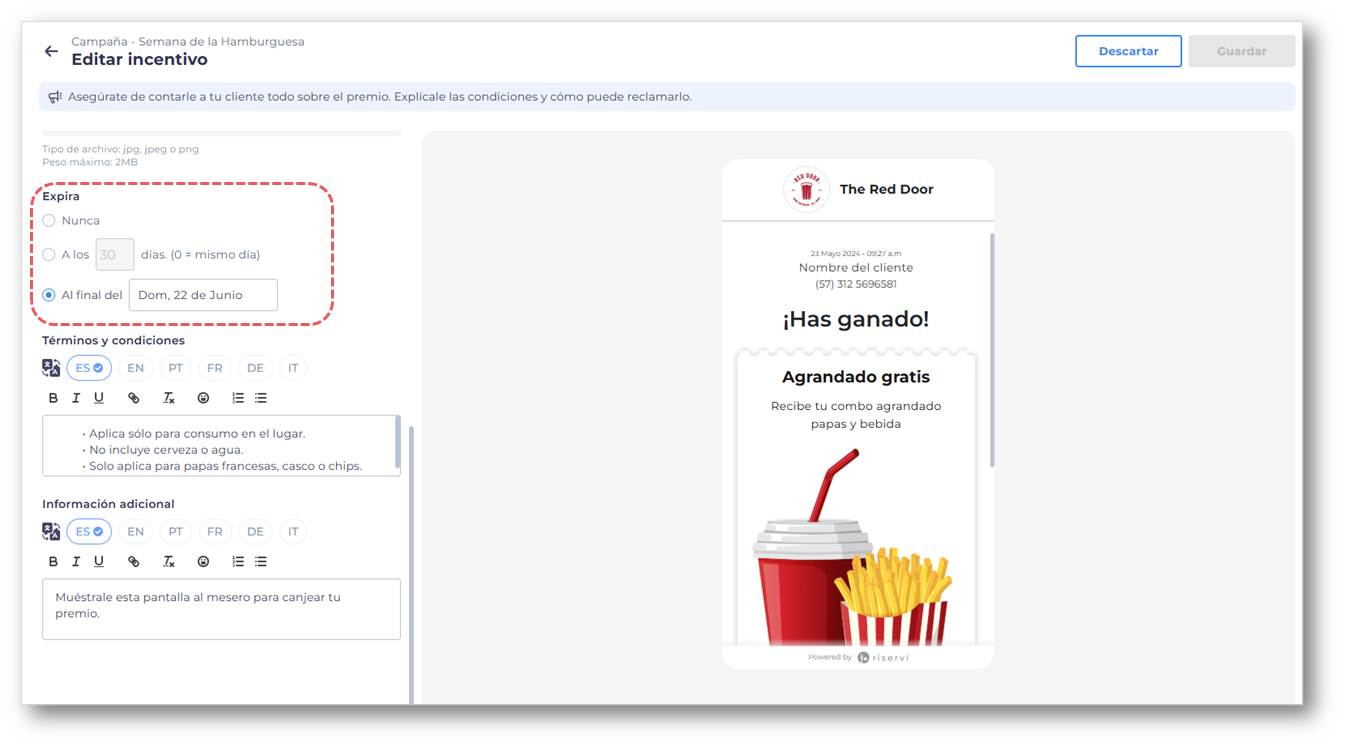
Task: Click the 'Editar incentivo' page title
Action: coord(139,60)
